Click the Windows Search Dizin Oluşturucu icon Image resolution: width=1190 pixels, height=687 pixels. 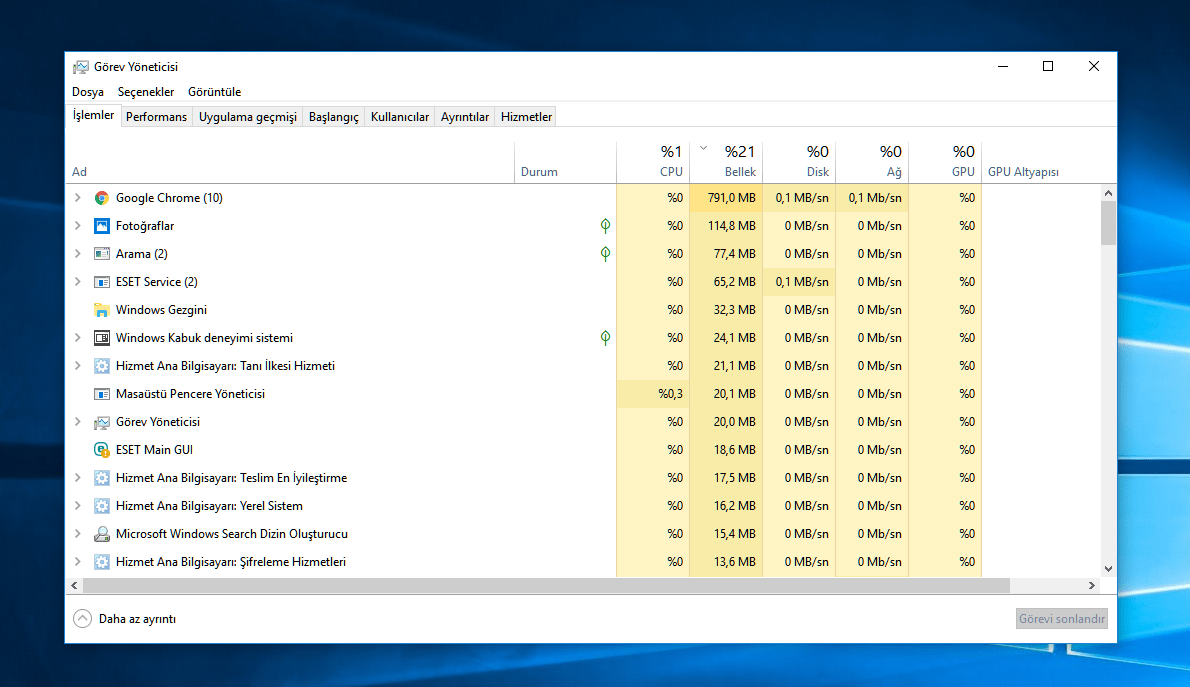(102, 534)
